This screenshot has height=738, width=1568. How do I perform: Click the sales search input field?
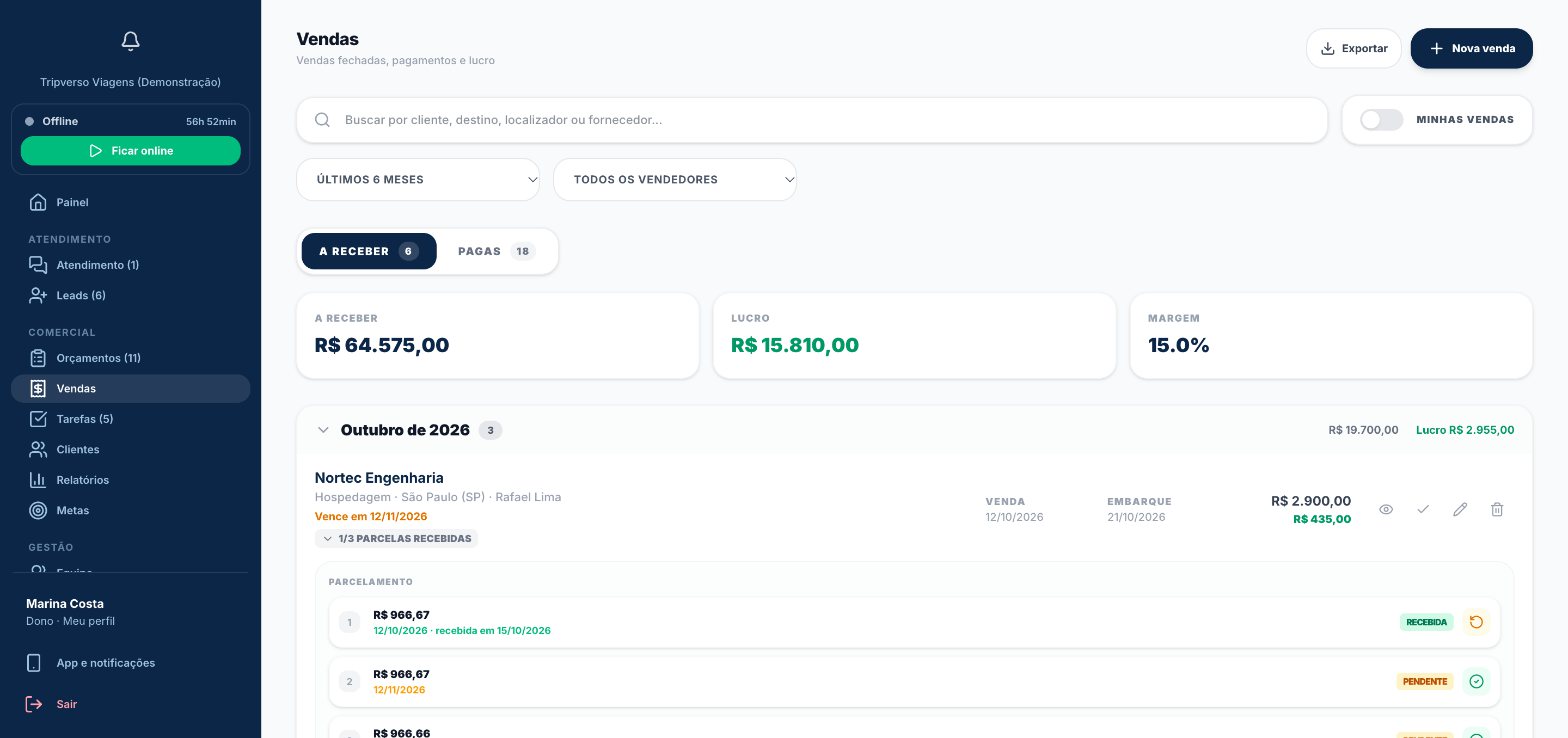(812, 120)
